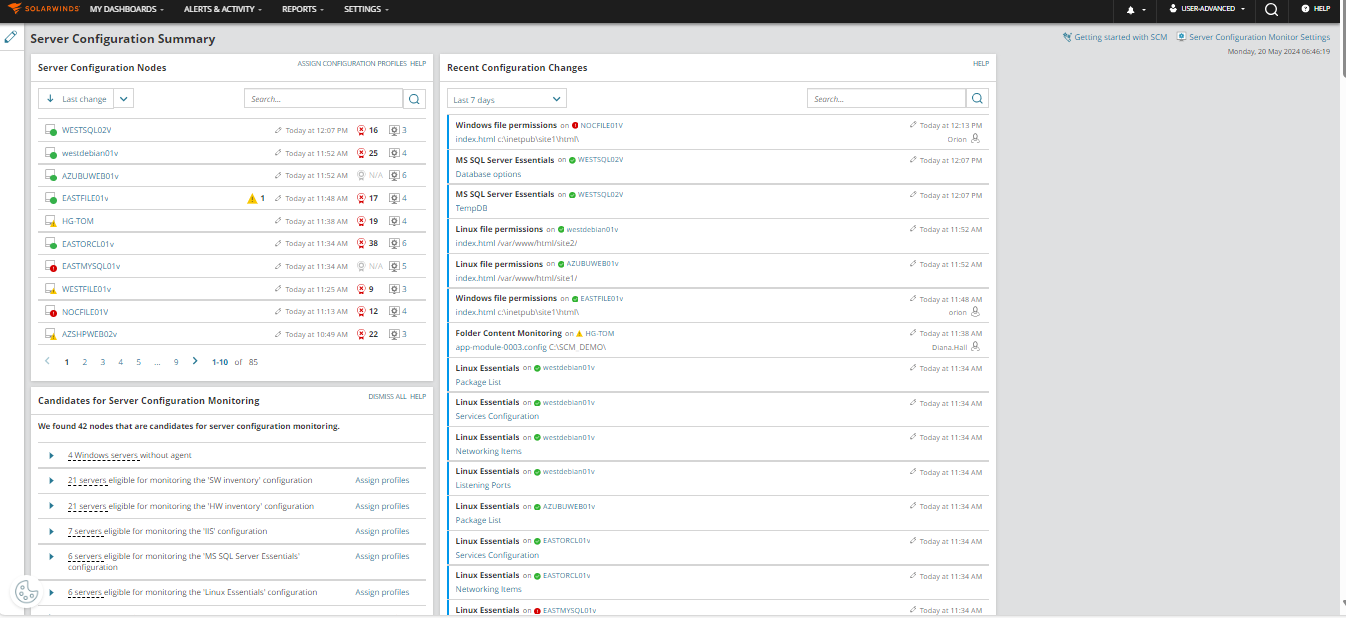Open the Alerts & Activity menu

coord(223,9)
